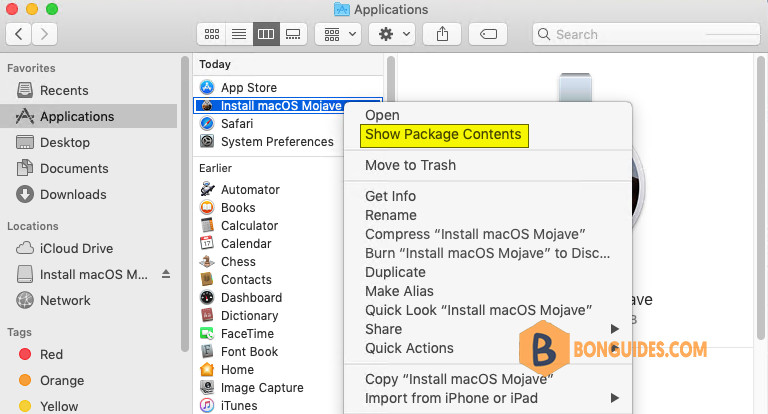Screen dimensions: 768x414
Task: Click the preview pane vertical scrollbar
Action: pos(761,197)
